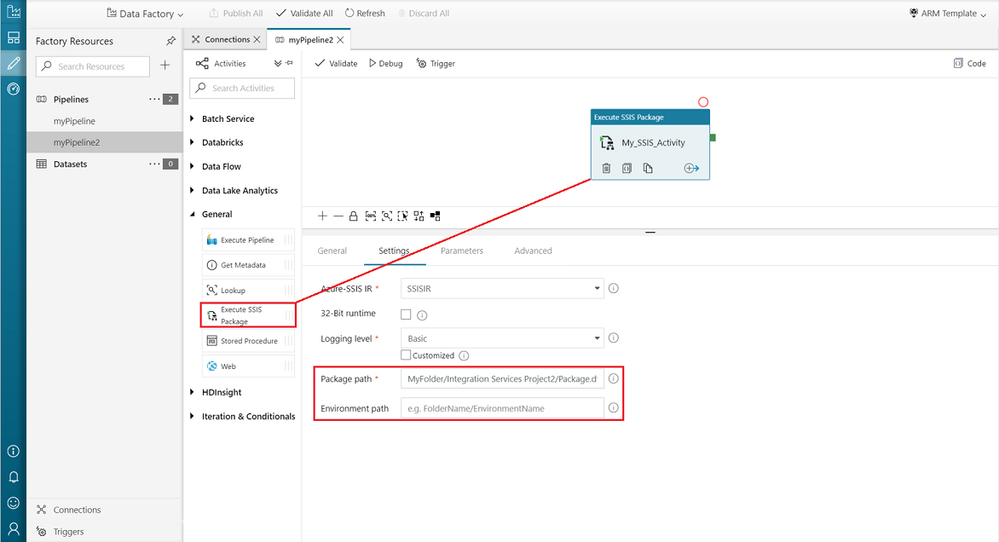The height and width of the screenshot is (542, 999).
Task: Switch to the Advanced tab
Action: point(533,251)
